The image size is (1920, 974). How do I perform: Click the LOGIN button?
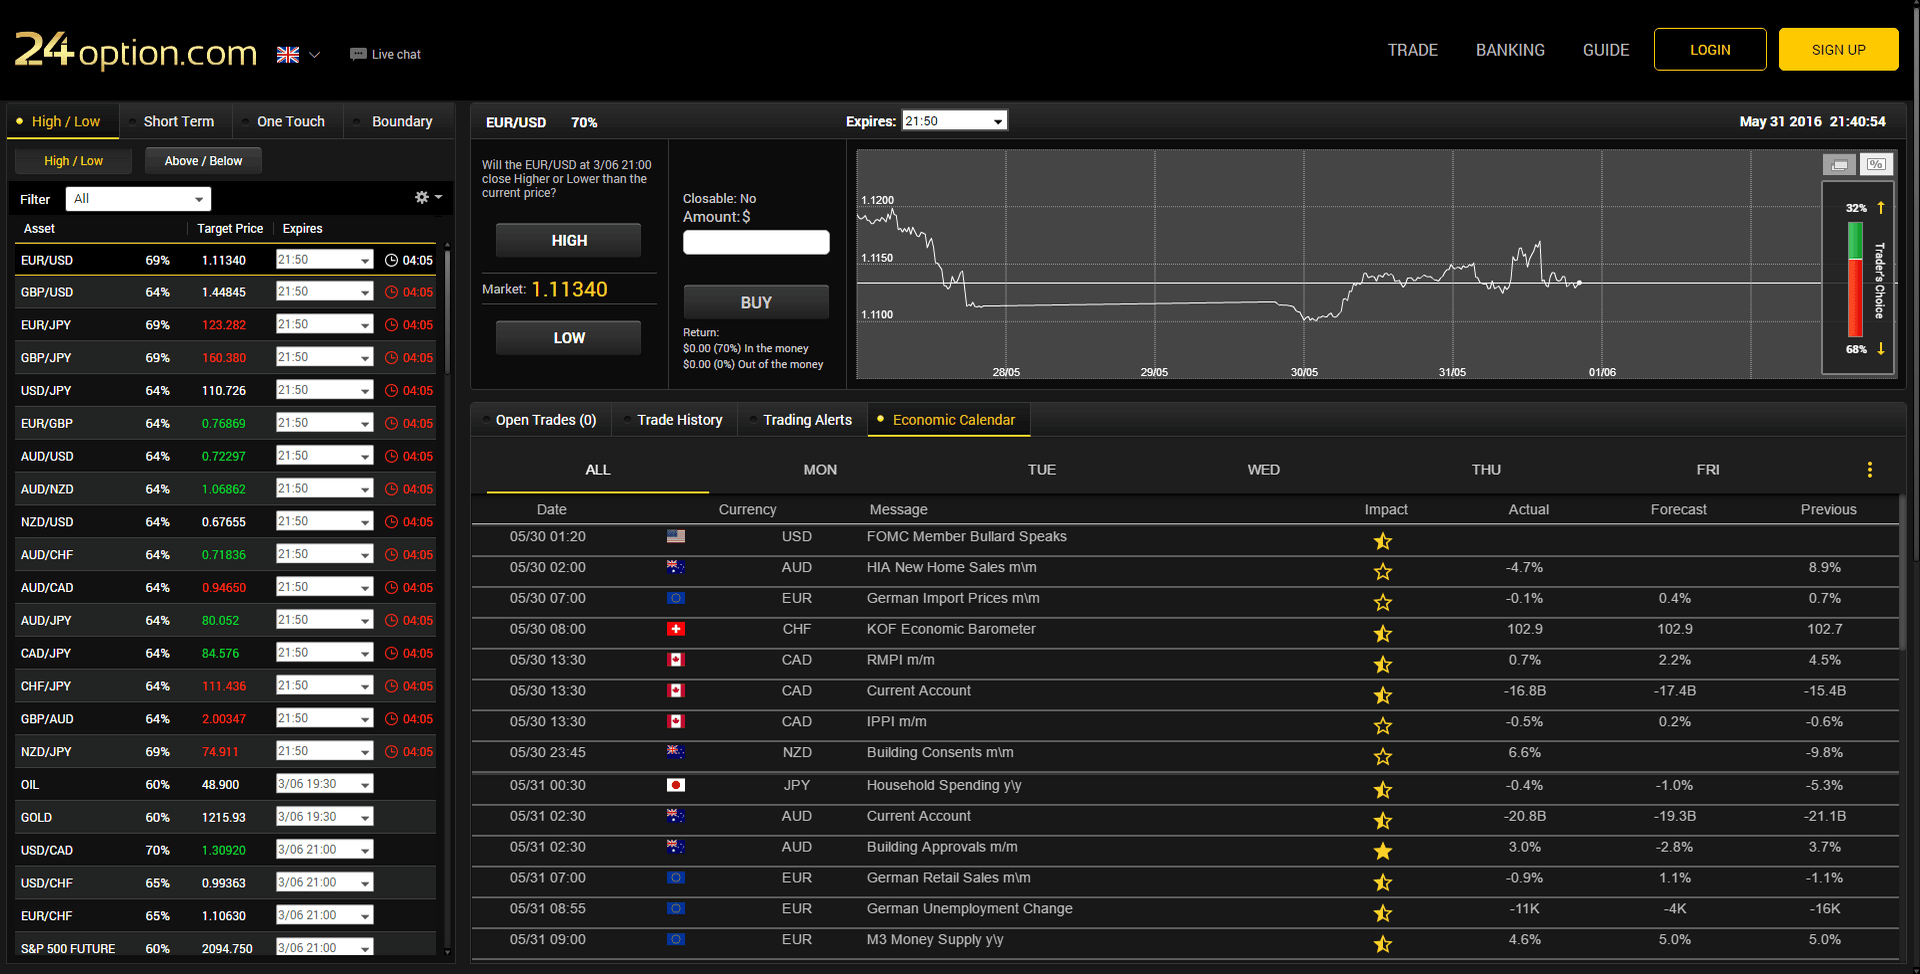[x=1710, y=50]
